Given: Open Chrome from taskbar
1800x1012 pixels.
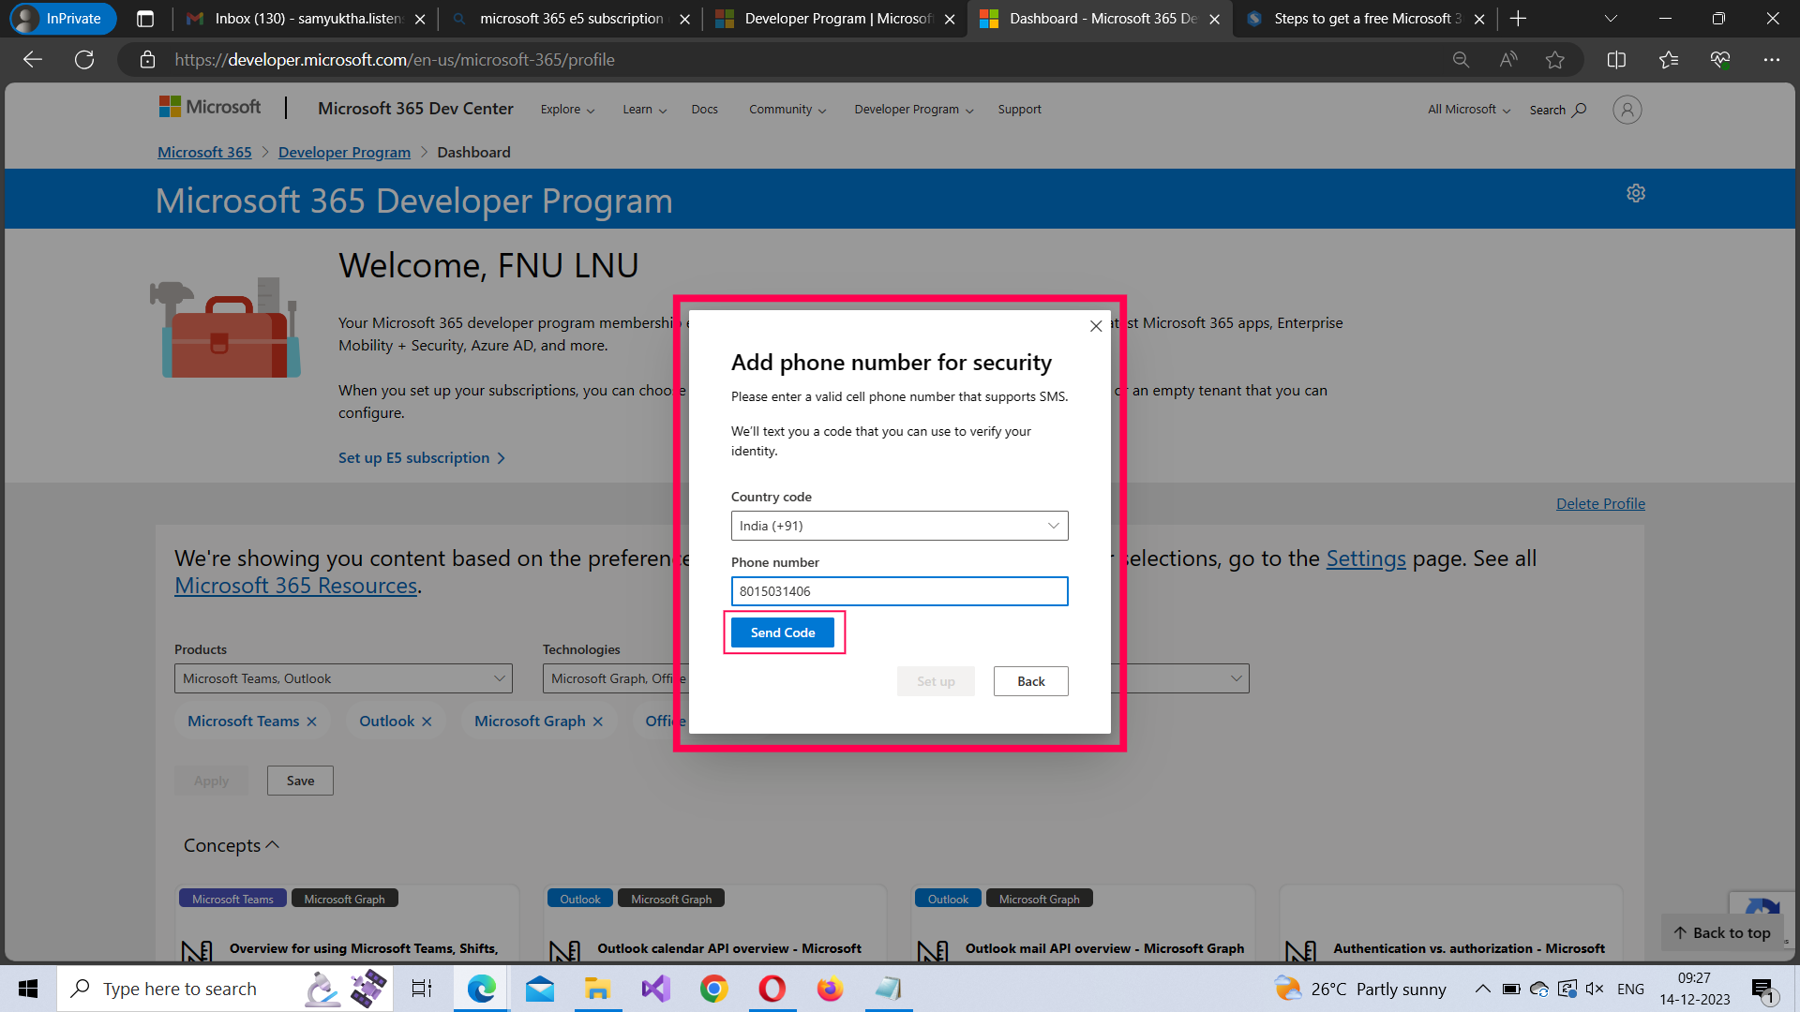Looking at the screenshot, I should [x=714, y=989].
